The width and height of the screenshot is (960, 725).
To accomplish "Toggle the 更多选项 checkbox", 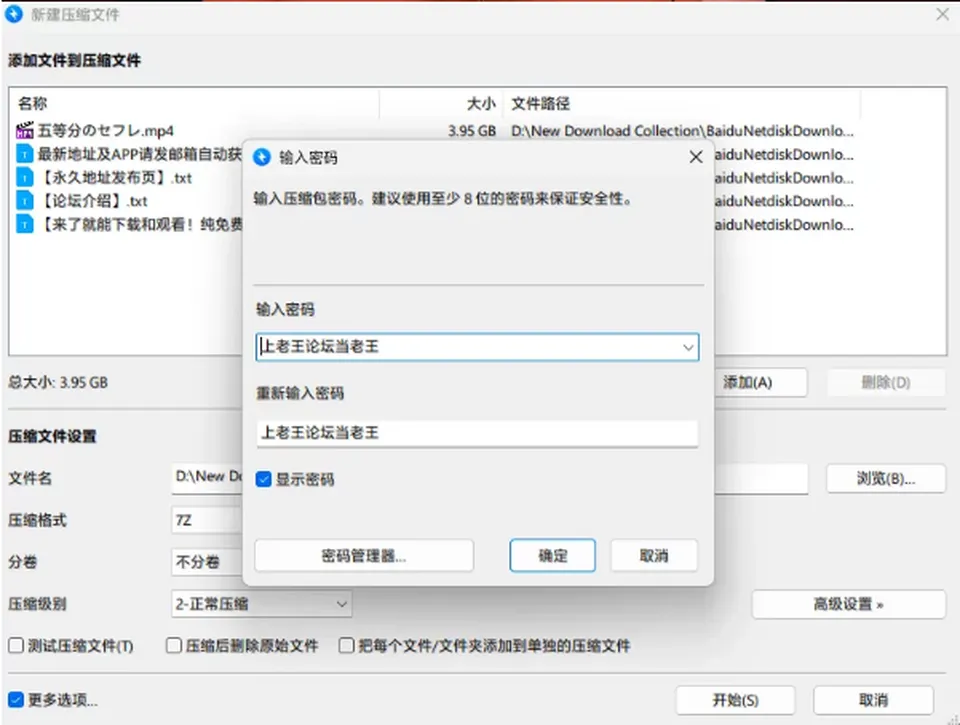I will pyautogui.click(x=16, y=699).
